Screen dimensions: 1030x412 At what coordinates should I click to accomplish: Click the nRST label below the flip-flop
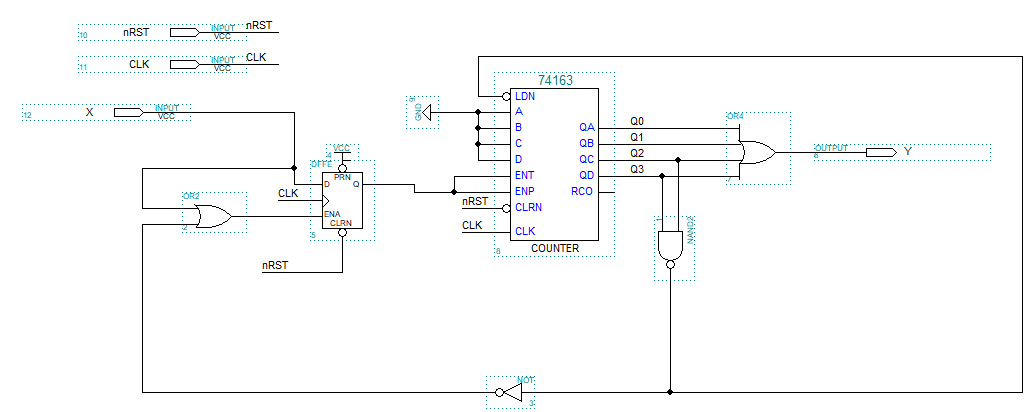tap(275, 266)
